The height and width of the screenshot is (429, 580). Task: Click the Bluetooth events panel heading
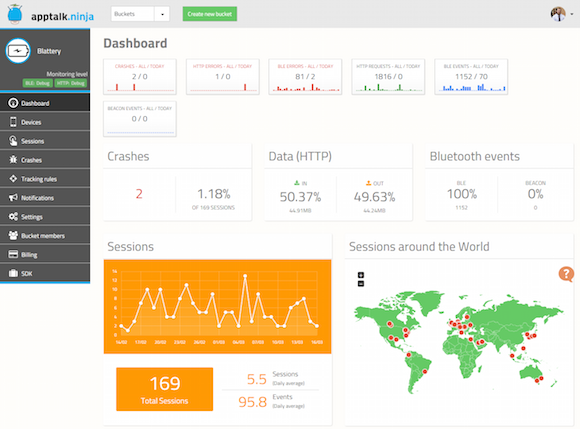[x=475, y=156]
